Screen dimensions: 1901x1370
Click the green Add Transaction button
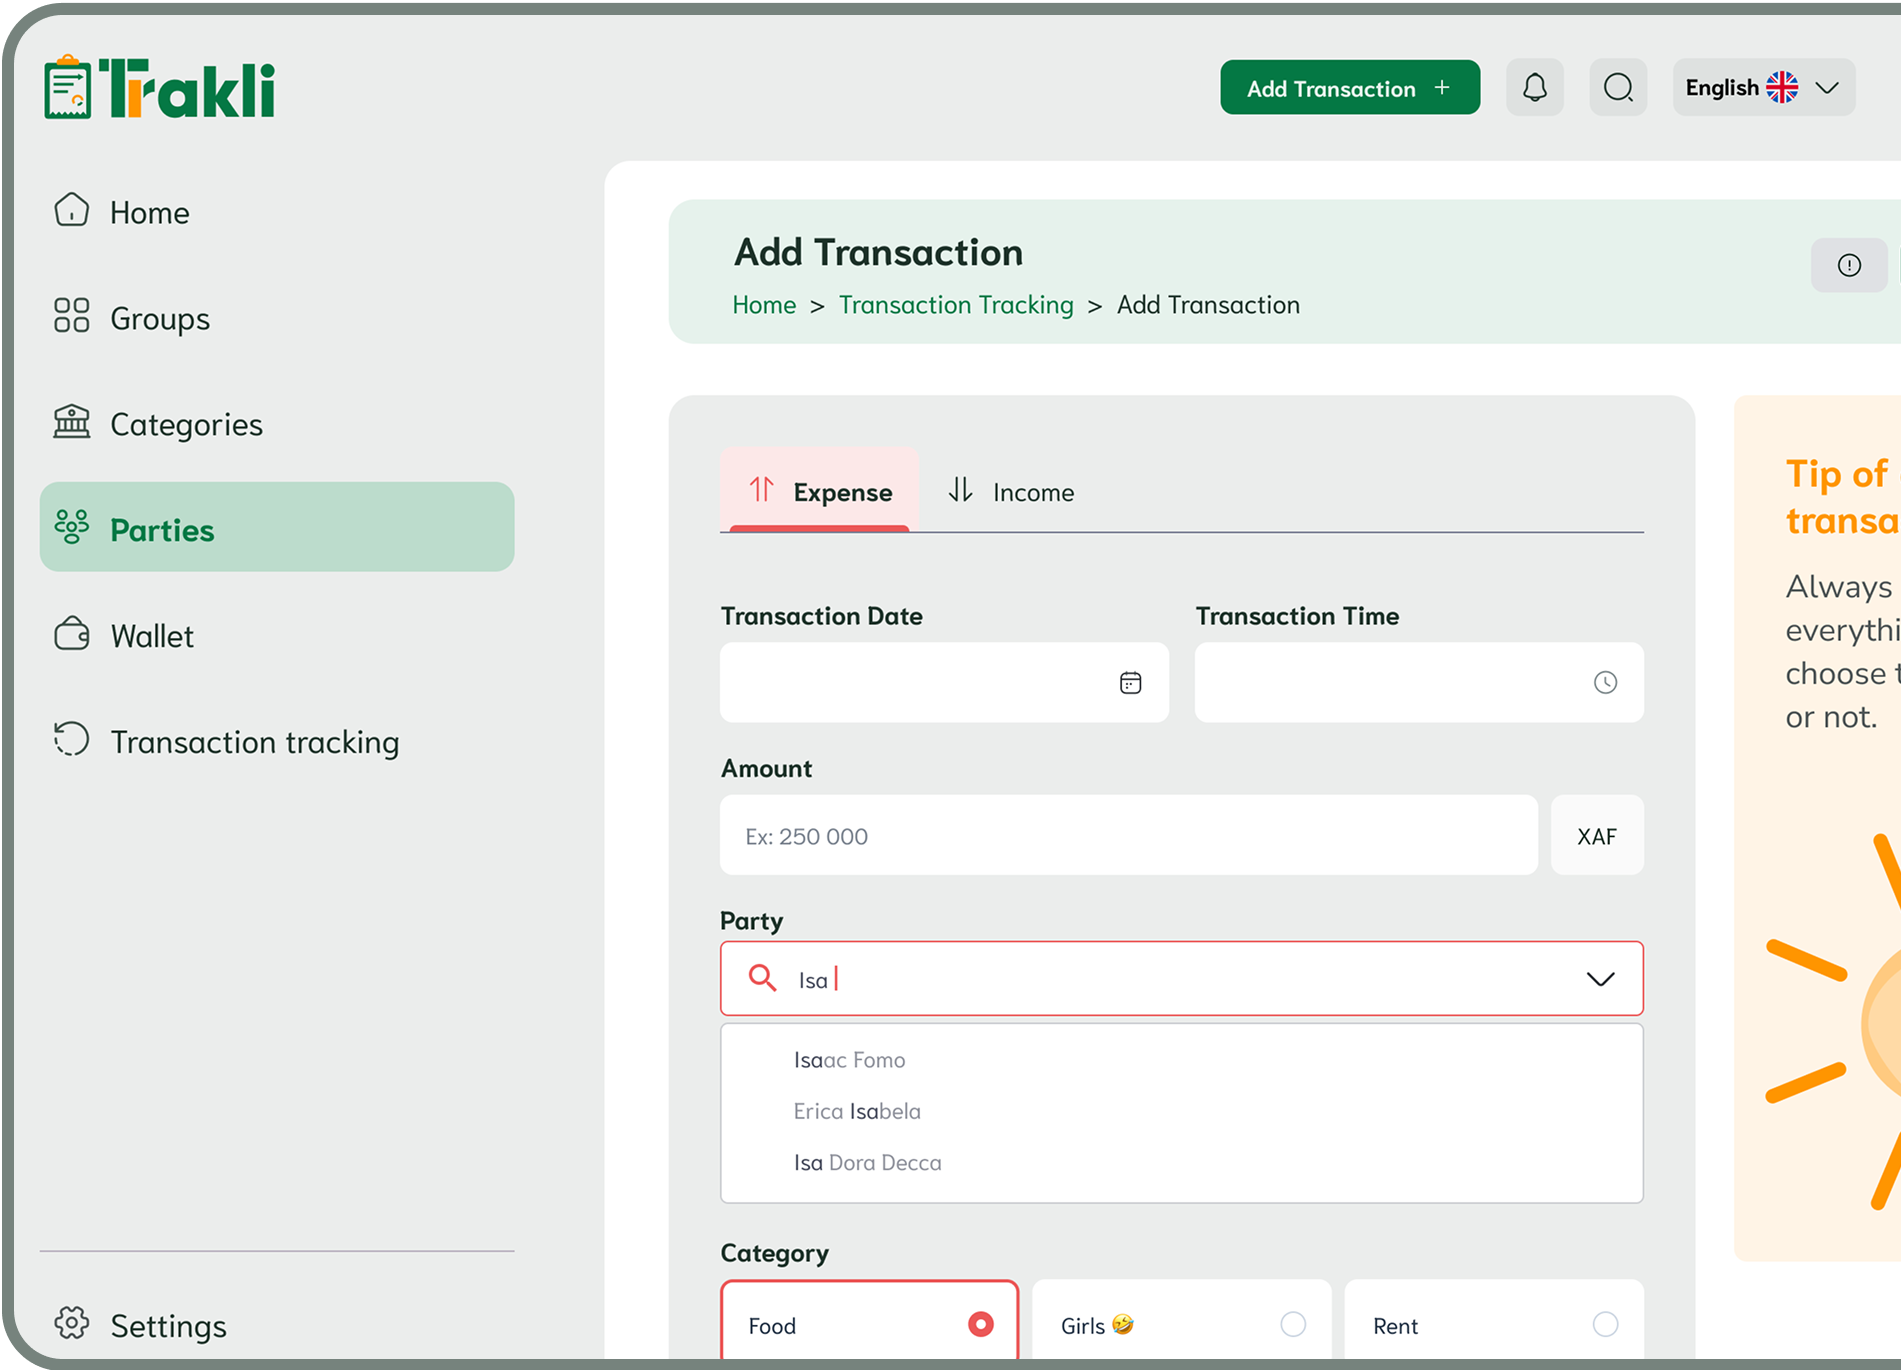(1349, 88)
